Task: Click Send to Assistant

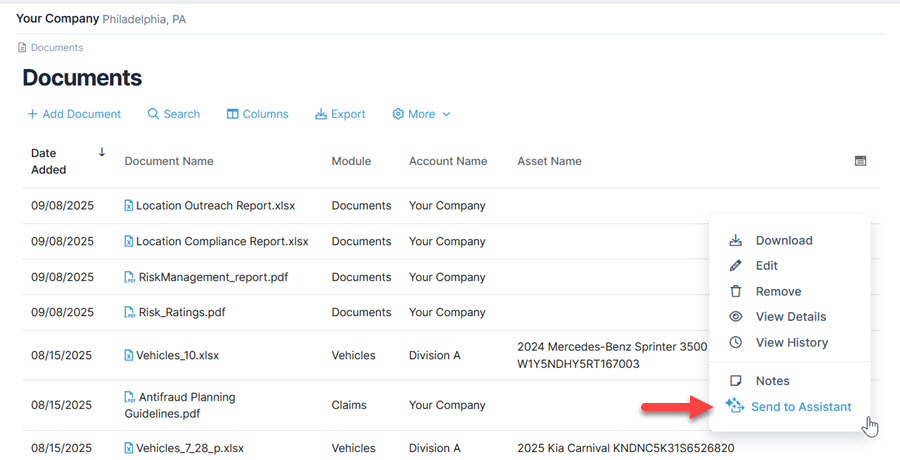Action: [x=800, y=407]
